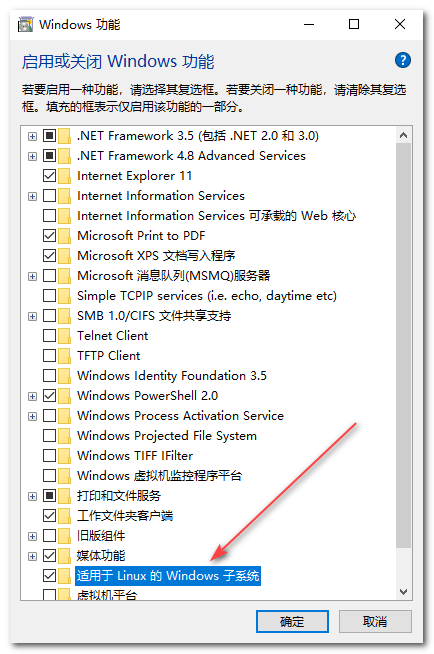Uncheck 适用于 Linux 的 Windows 子系统 checkbox
434x654 pixels.
(x=49, y=576)
